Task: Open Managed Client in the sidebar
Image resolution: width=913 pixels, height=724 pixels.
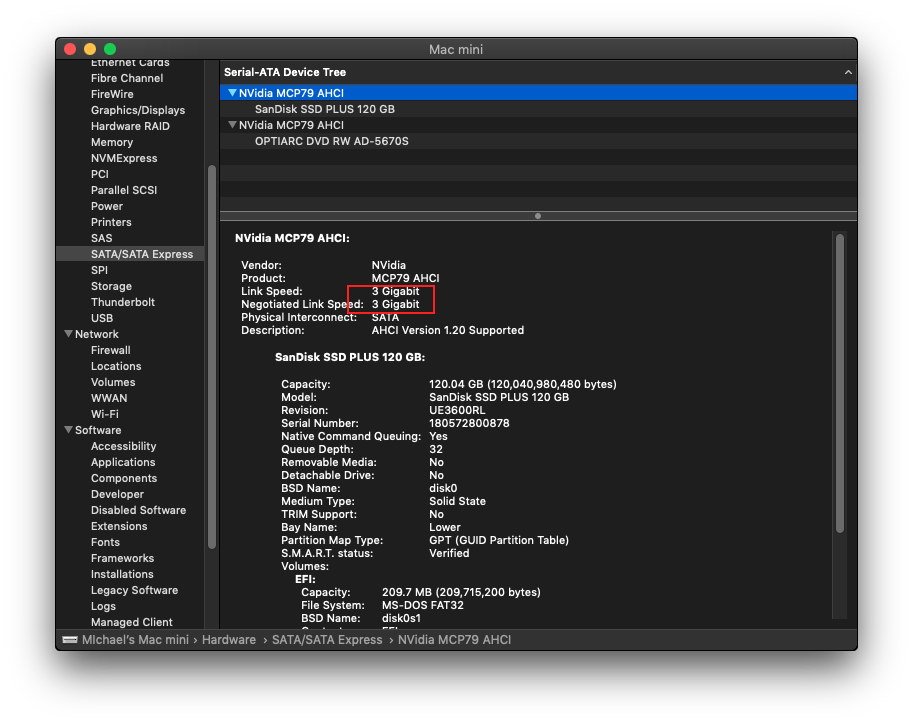Action: coord(132,622)
